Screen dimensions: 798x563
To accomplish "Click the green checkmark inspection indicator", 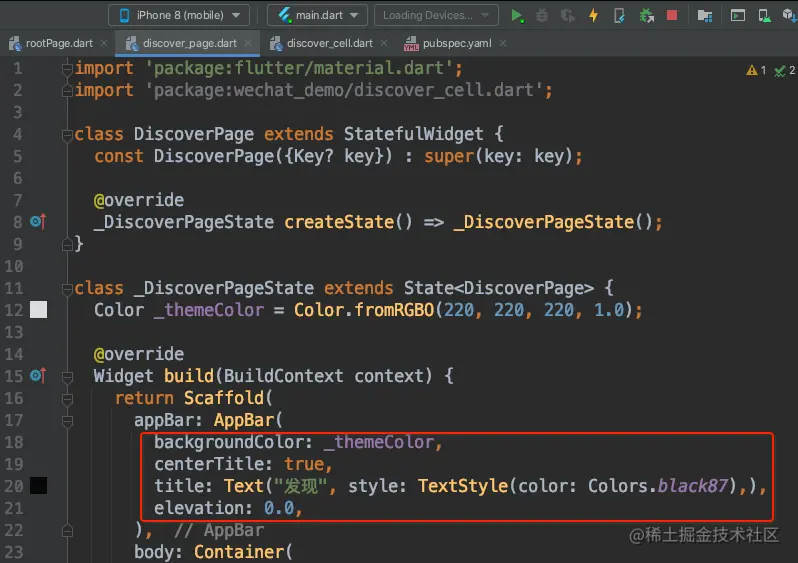I will coord(785,70).
